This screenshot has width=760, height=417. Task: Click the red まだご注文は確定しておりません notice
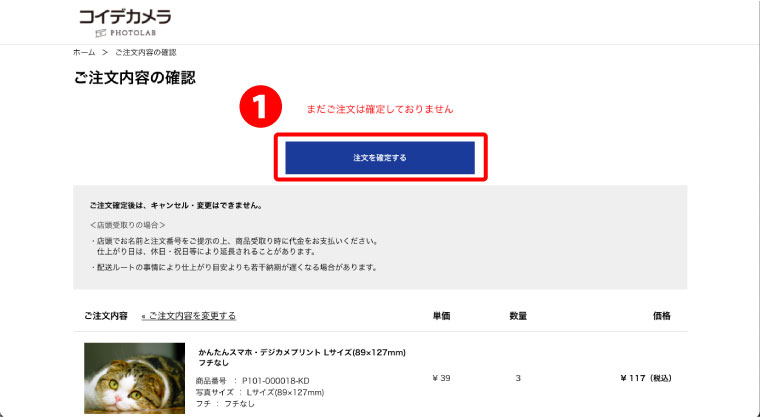(380, 109)
